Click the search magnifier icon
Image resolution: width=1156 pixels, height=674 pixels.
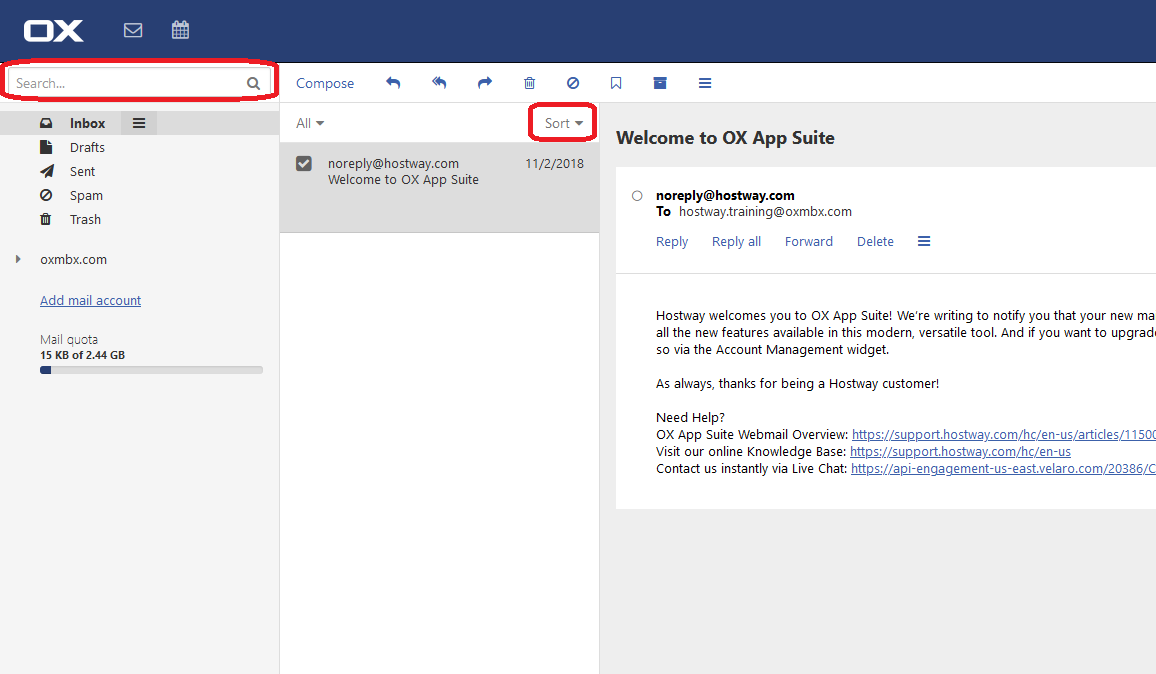click(254, 83)
